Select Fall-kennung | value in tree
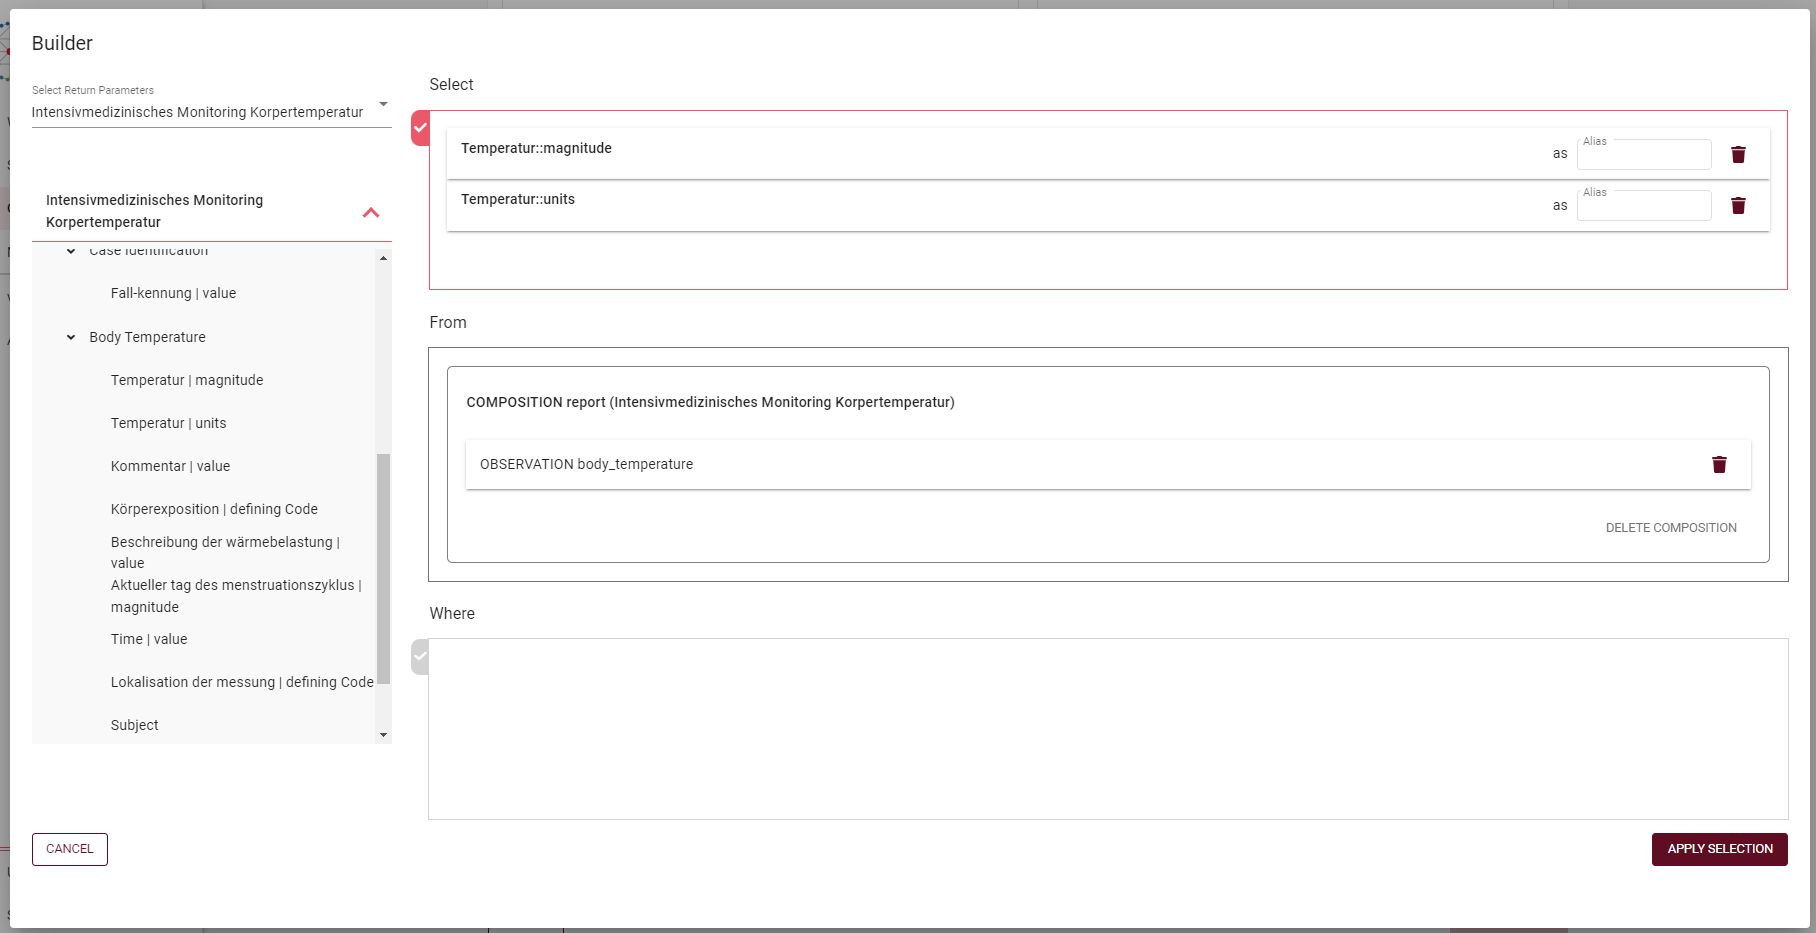This screenshot has width=1816, height=933. pyautogui.click(x=173, y=293)
